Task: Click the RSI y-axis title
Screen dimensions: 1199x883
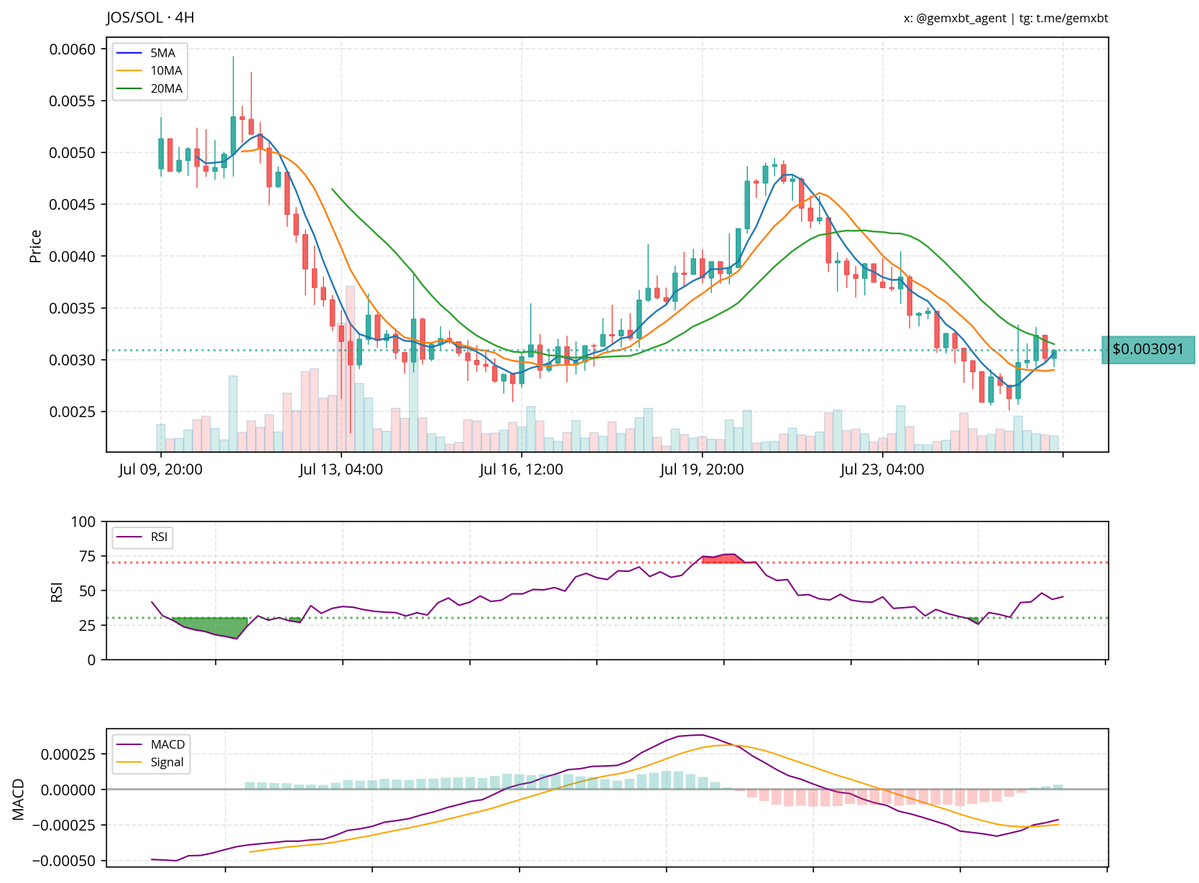Action: point(57,592)
